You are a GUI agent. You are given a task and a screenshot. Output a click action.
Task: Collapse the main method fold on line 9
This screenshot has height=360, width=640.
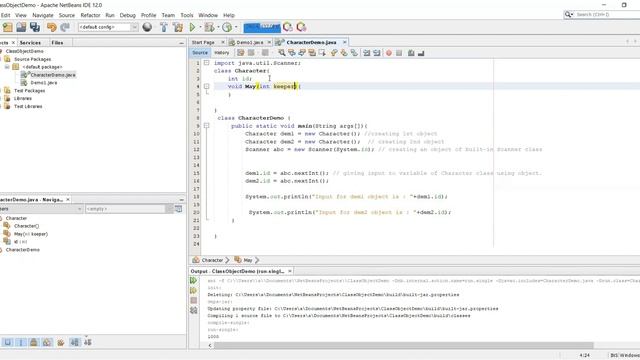point(207,126)
